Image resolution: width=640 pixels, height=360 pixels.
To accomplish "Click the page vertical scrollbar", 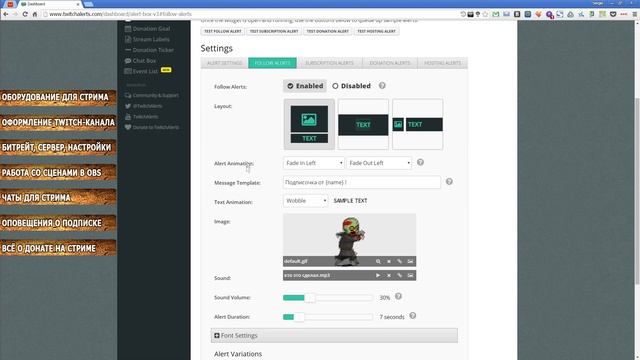I will pyautogui.click(x=637, y=190).
